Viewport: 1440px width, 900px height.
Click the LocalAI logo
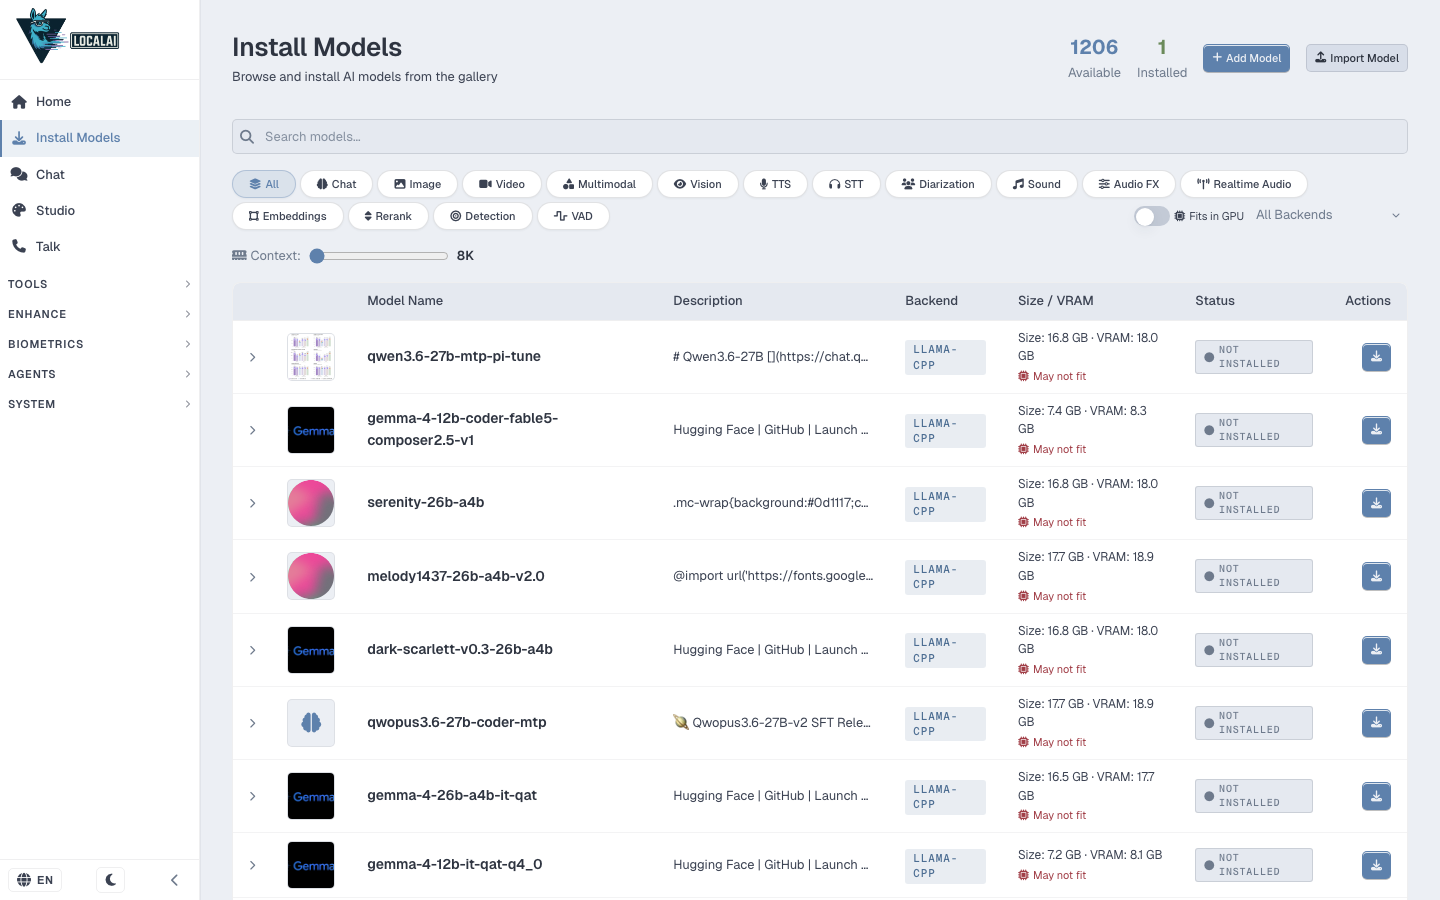coord(68,37)
